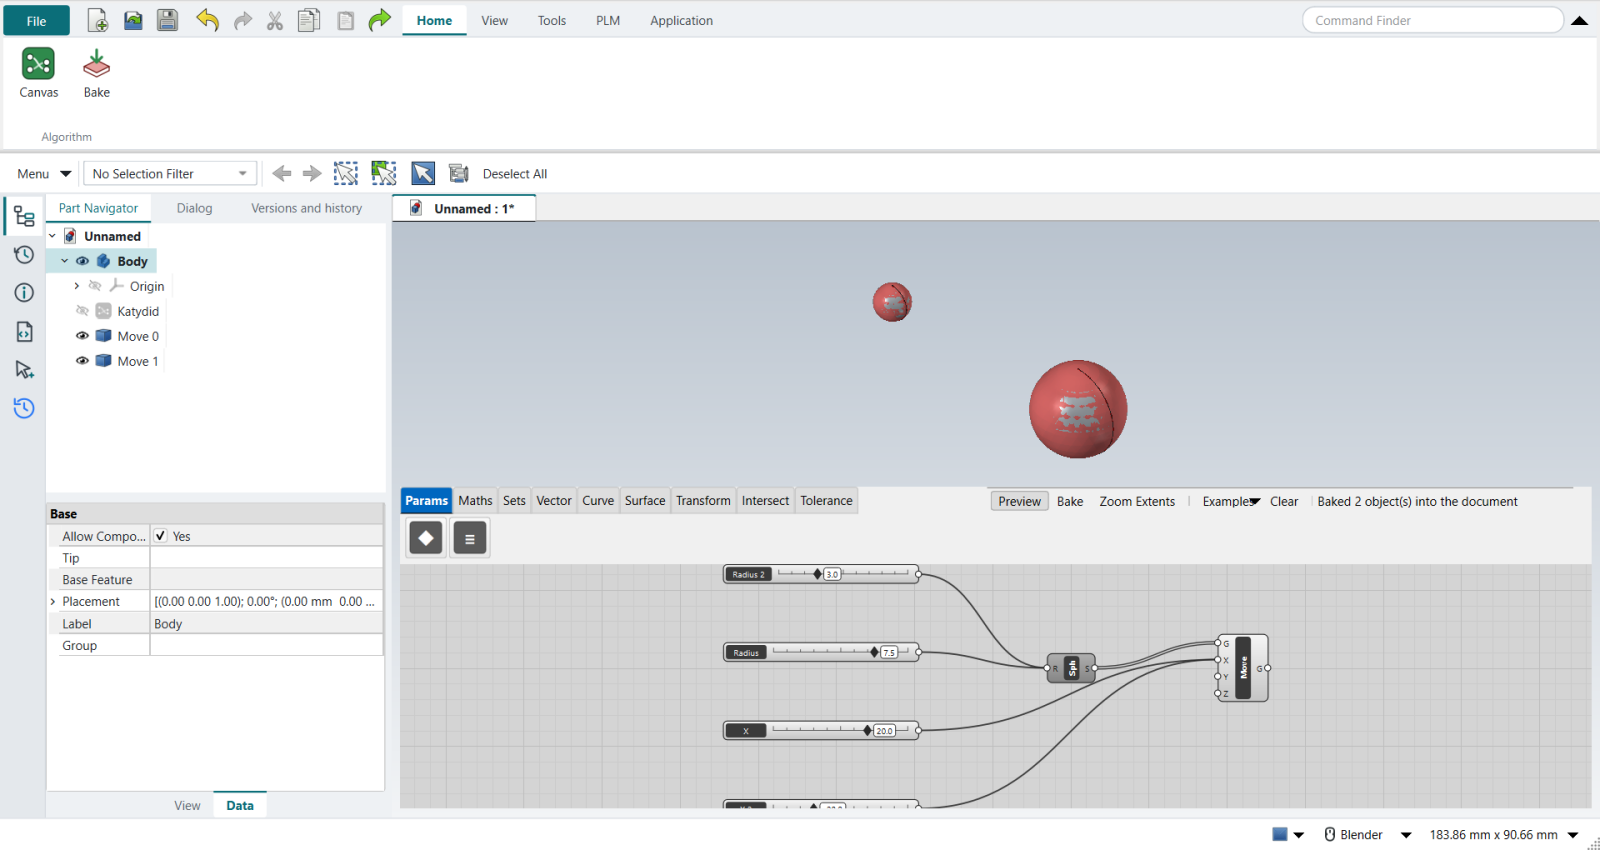
Task: Switch to the View ribbon tab
Action: 494,20
